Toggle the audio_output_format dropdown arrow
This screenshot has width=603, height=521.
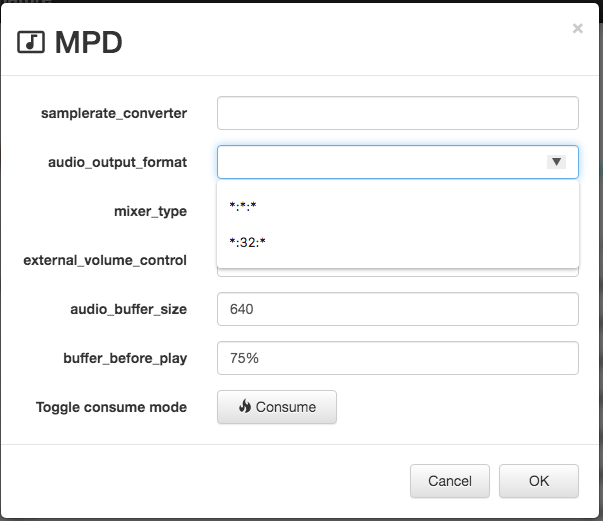coord(556,162)
